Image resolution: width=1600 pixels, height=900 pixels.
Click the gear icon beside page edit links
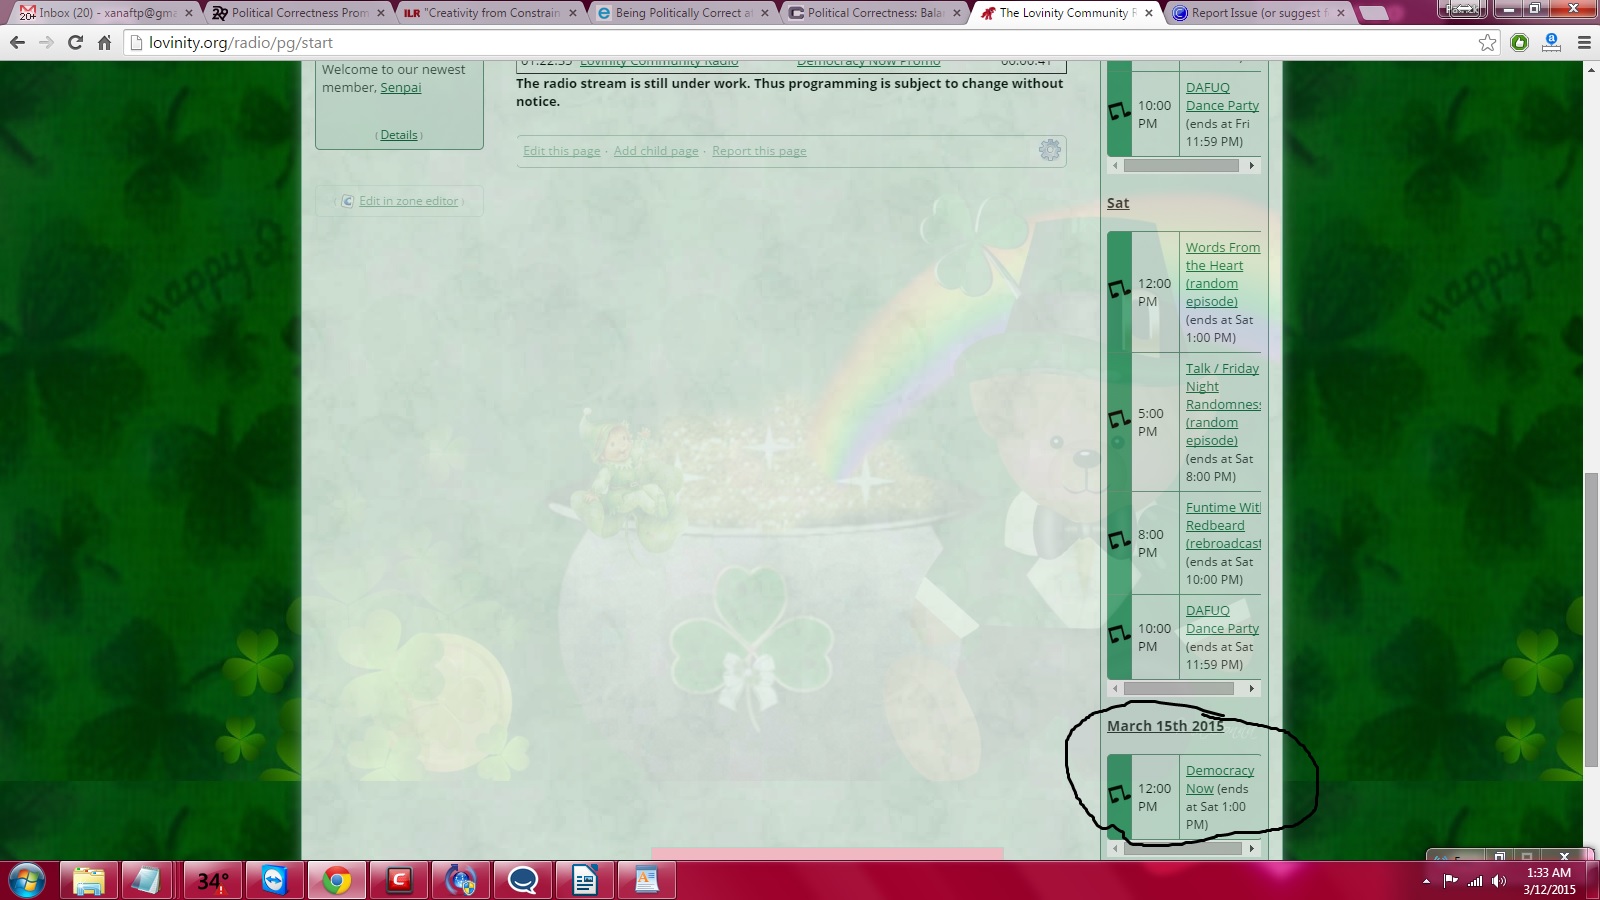pyautogui.click(x=1049, y=150)
